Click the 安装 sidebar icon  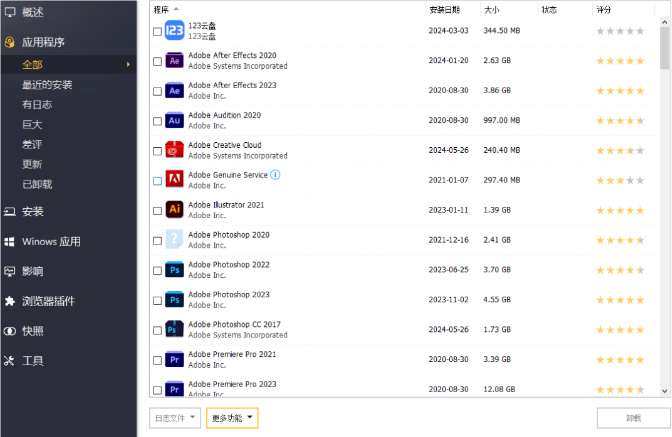click(x=10, y=211)
